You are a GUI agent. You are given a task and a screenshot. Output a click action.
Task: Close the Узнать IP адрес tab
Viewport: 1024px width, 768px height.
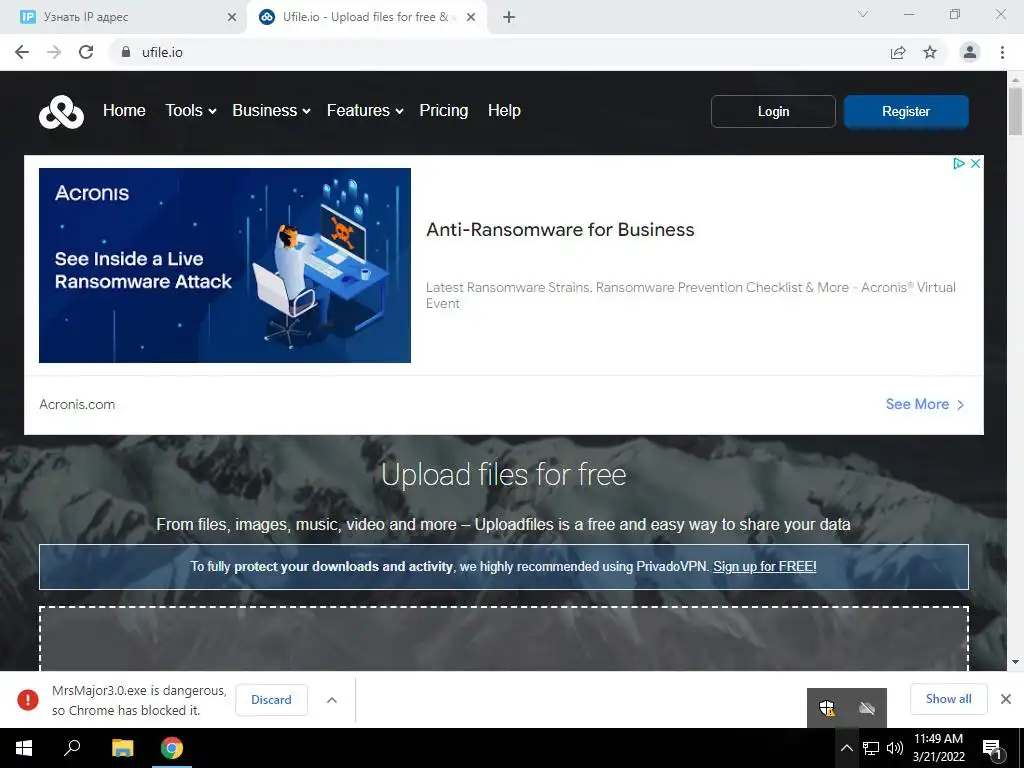pos(232,17)
